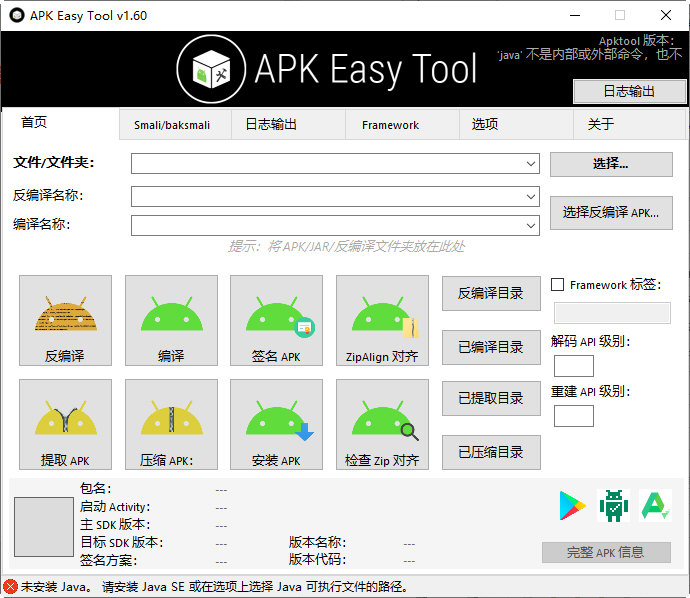
Task: Click the 选择... button
Action: pos(611,164)
